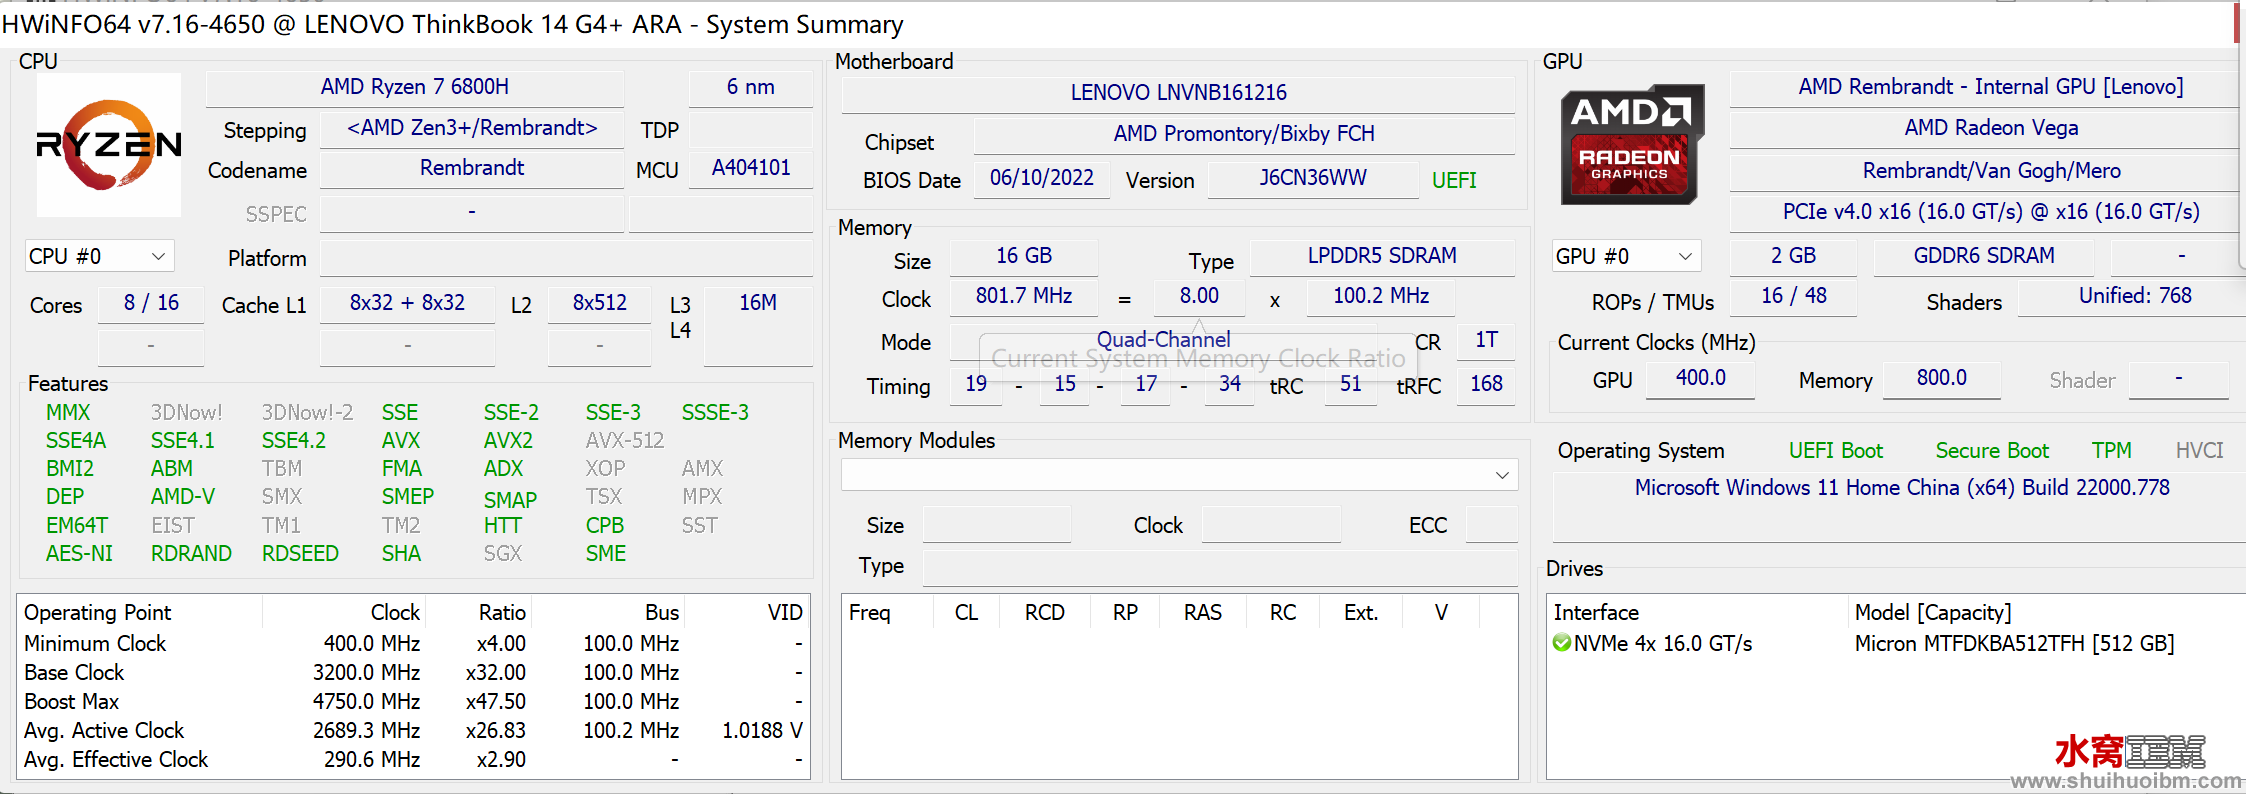Click the memory module ECC field

tap(1491, 524)
